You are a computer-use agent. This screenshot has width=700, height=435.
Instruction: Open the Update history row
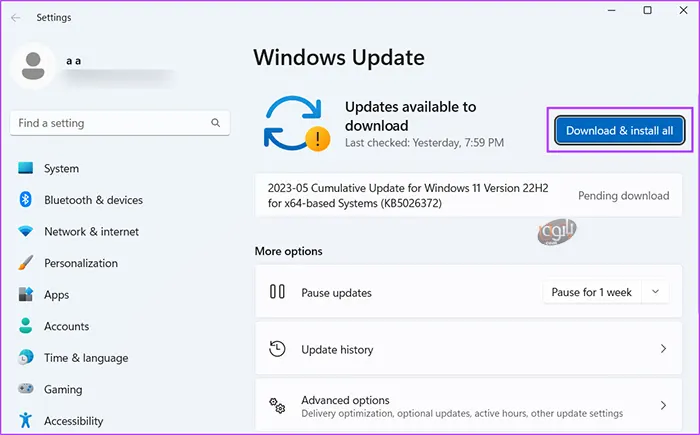click(468, 349)
